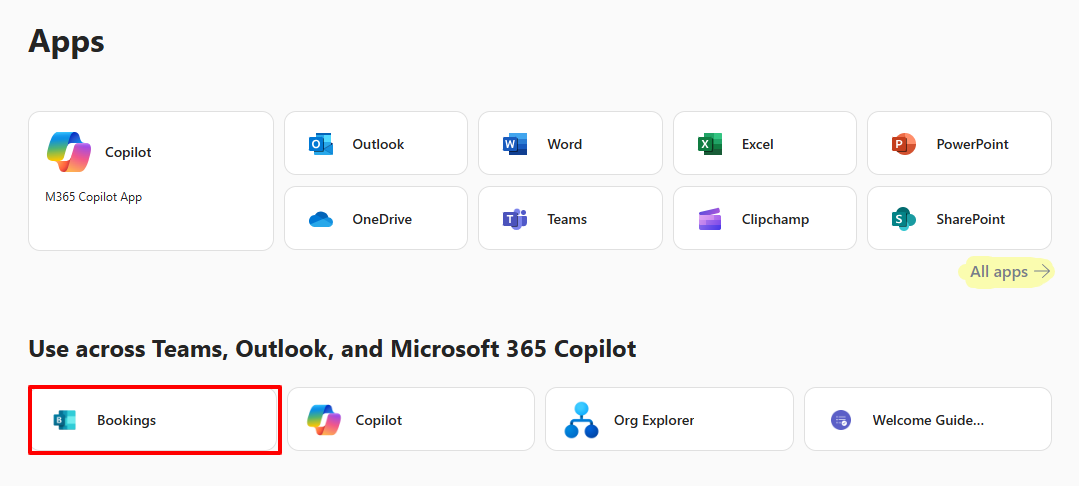
Task: Open the Welcome Guide icon
Action: click(841, 420)
